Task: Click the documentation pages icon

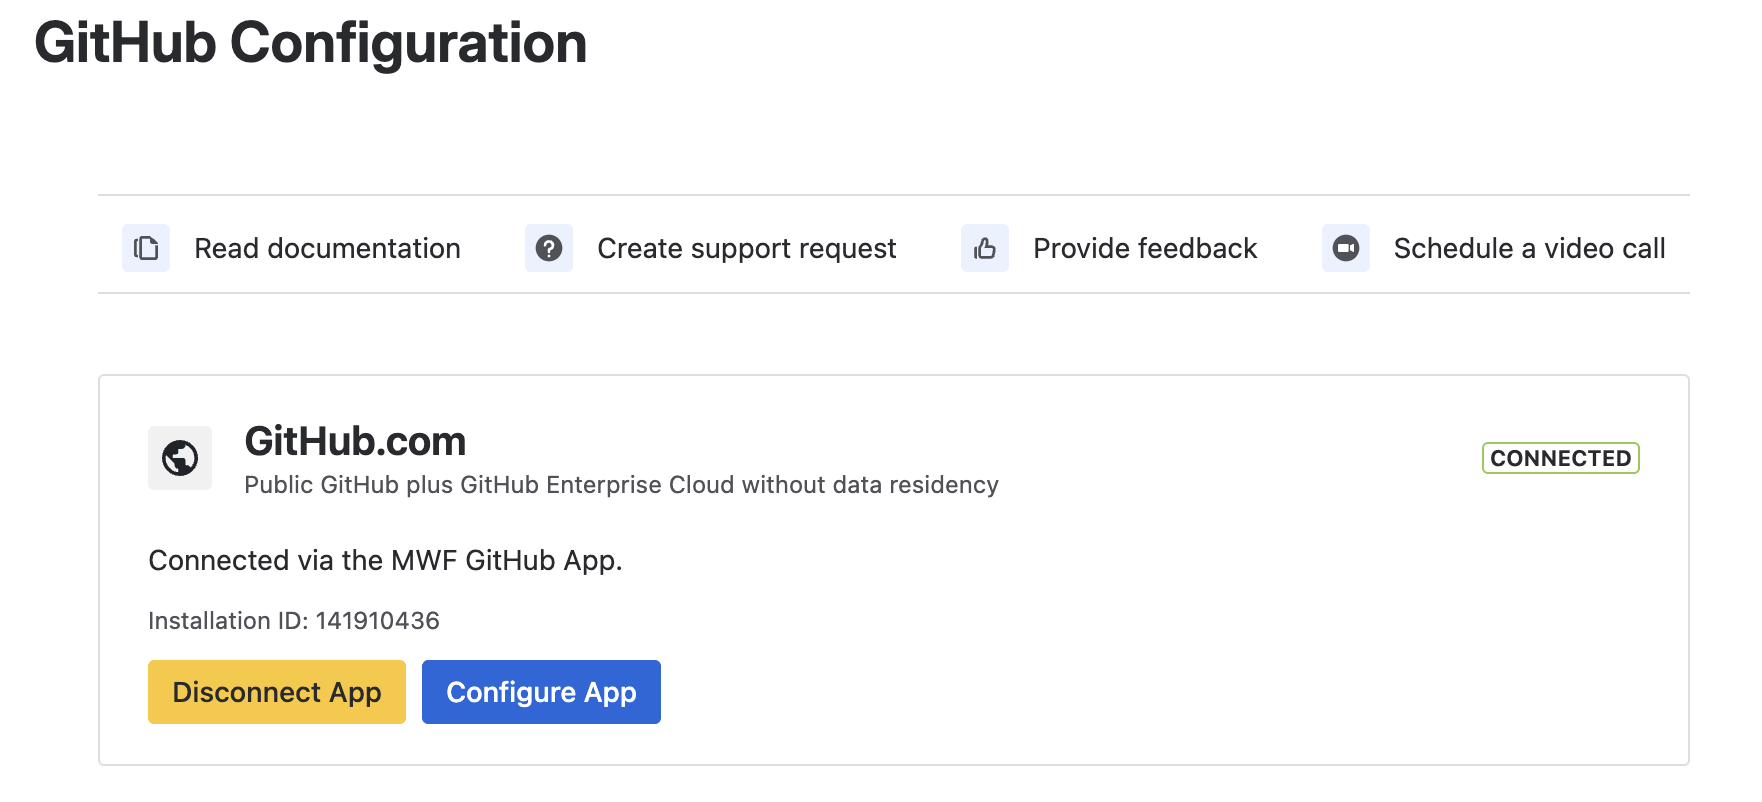Action: tap(146, 248)
